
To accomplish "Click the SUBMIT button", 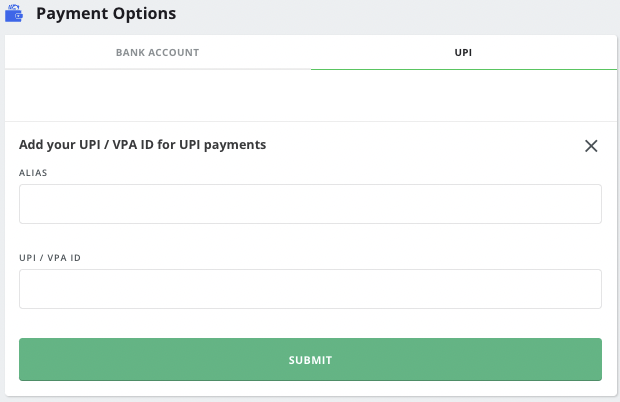I will click(310, 359).
